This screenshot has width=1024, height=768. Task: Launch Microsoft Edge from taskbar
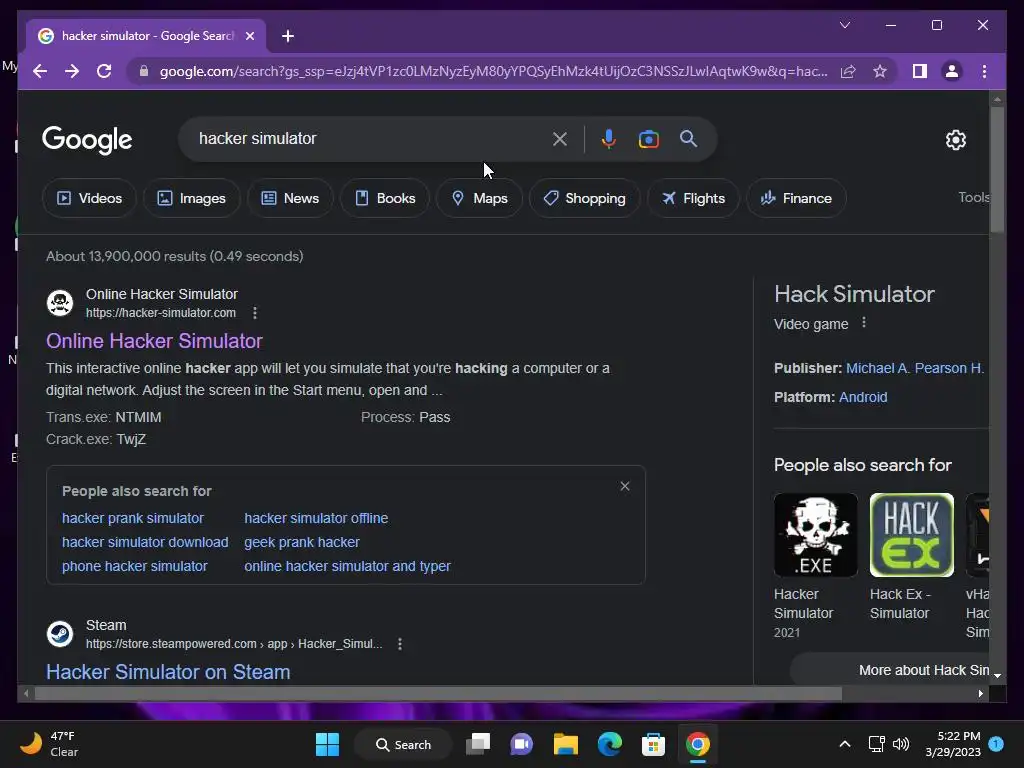tap(610, 744)
